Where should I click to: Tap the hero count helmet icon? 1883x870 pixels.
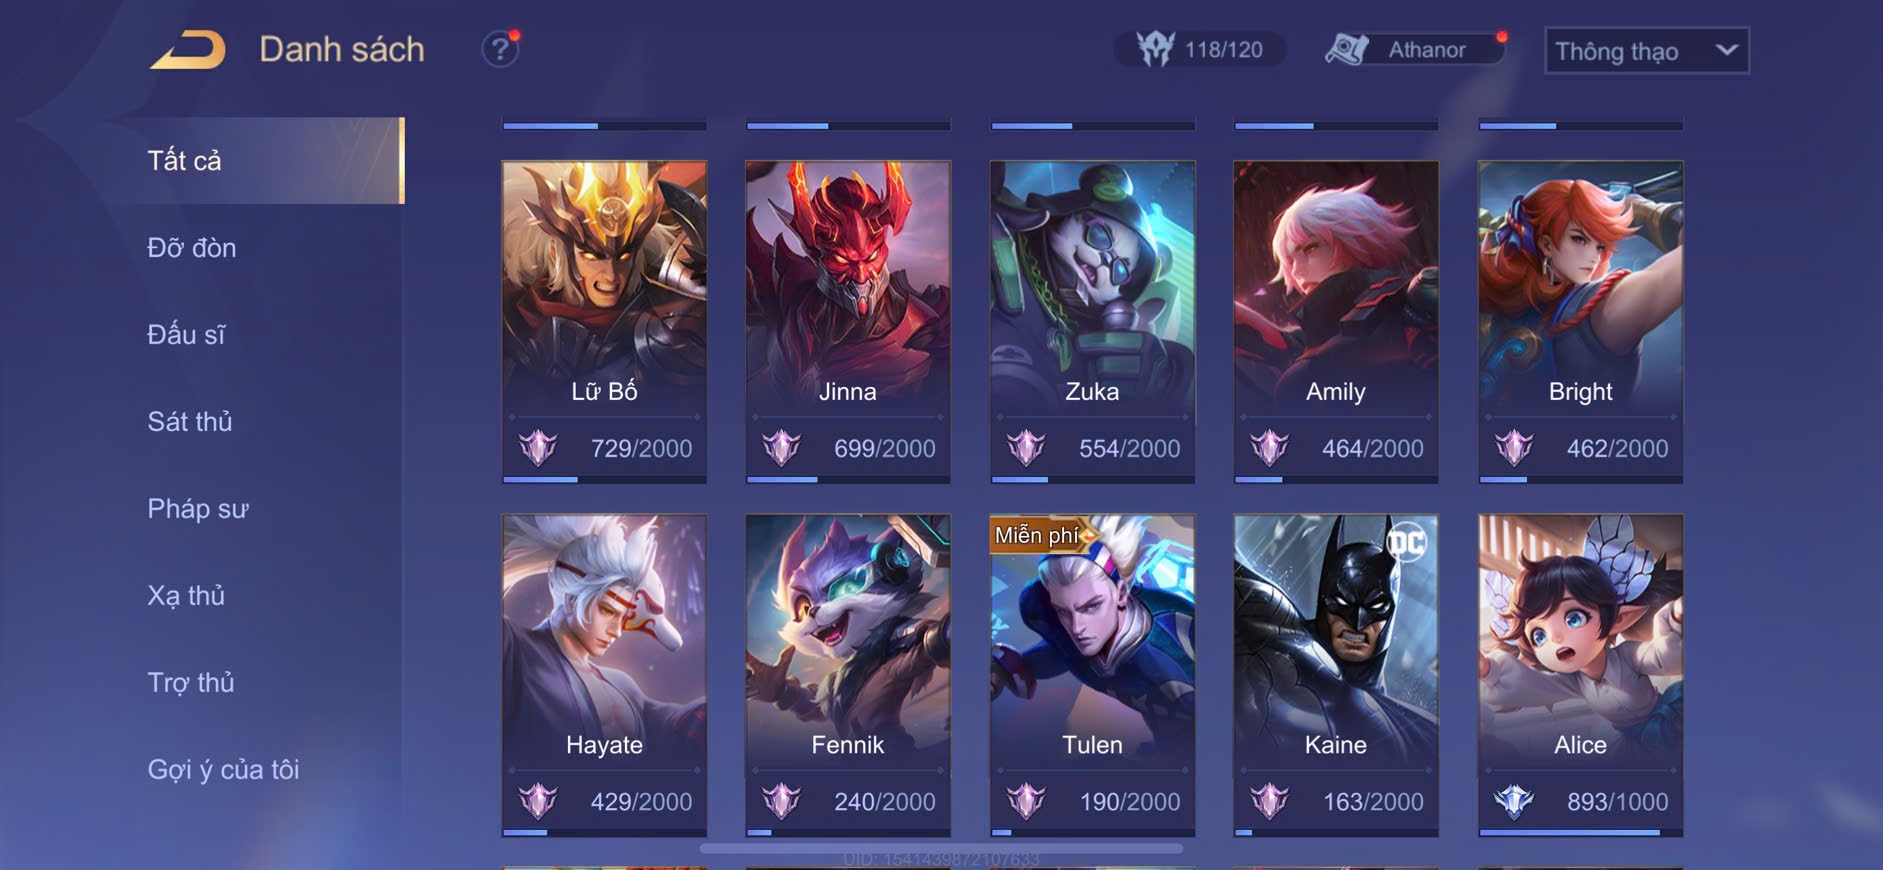[x=1155, y=49]
